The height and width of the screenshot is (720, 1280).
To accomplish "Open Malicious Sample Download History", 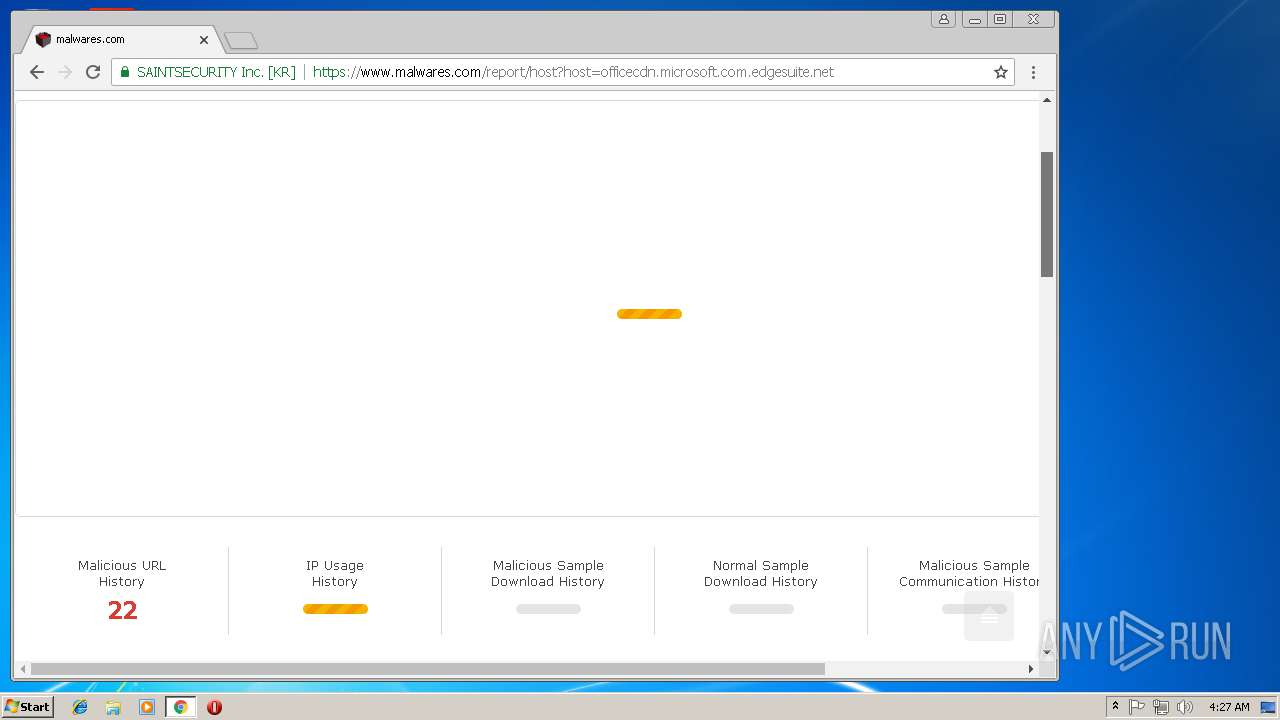I will pos(548,590).
